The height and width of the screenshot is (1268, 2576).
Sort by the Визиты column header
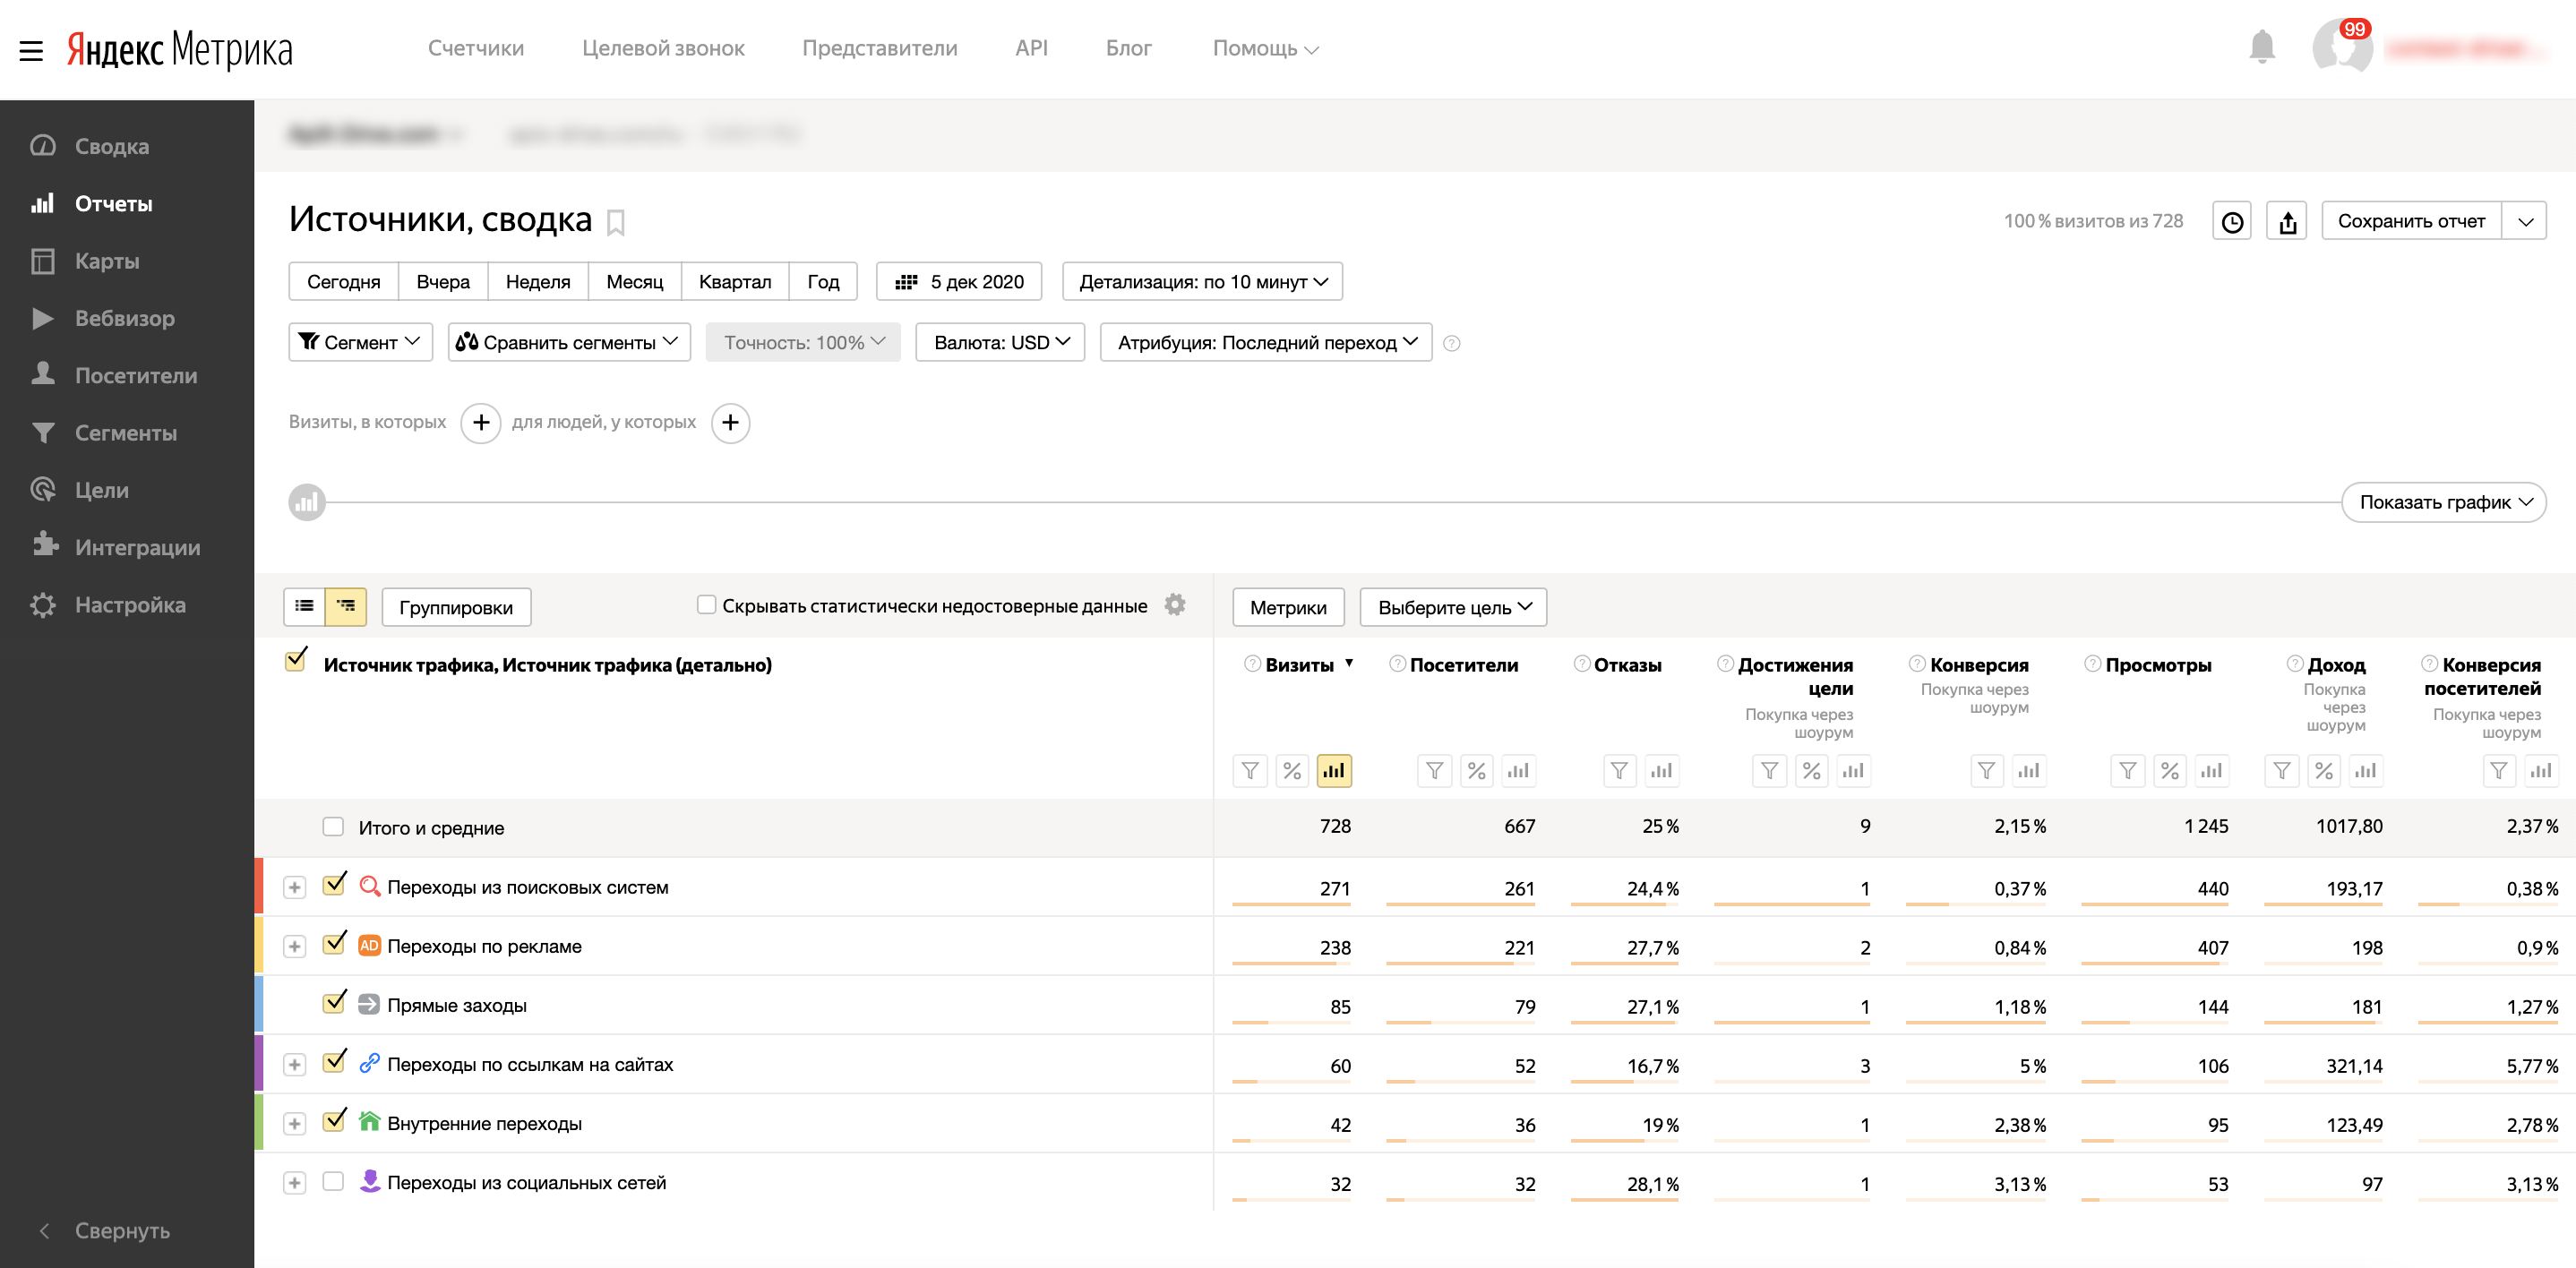pos(1299,665)
